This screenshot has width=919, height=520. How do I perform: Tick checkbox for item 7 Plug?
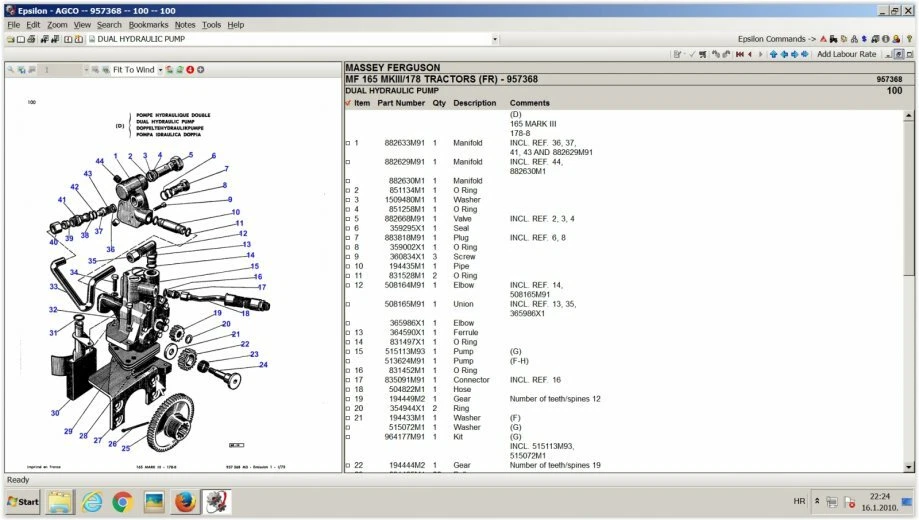tap(348, 238)
